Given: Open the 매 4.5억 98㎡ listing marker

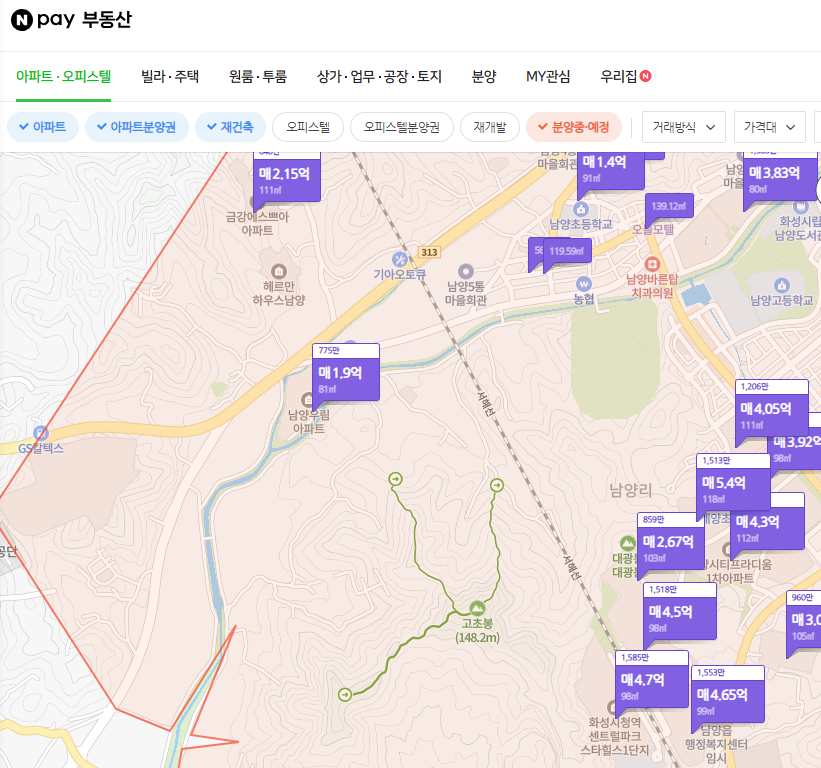Looking at the screenshot, I should pyautogui.click(x=680, y=611).
